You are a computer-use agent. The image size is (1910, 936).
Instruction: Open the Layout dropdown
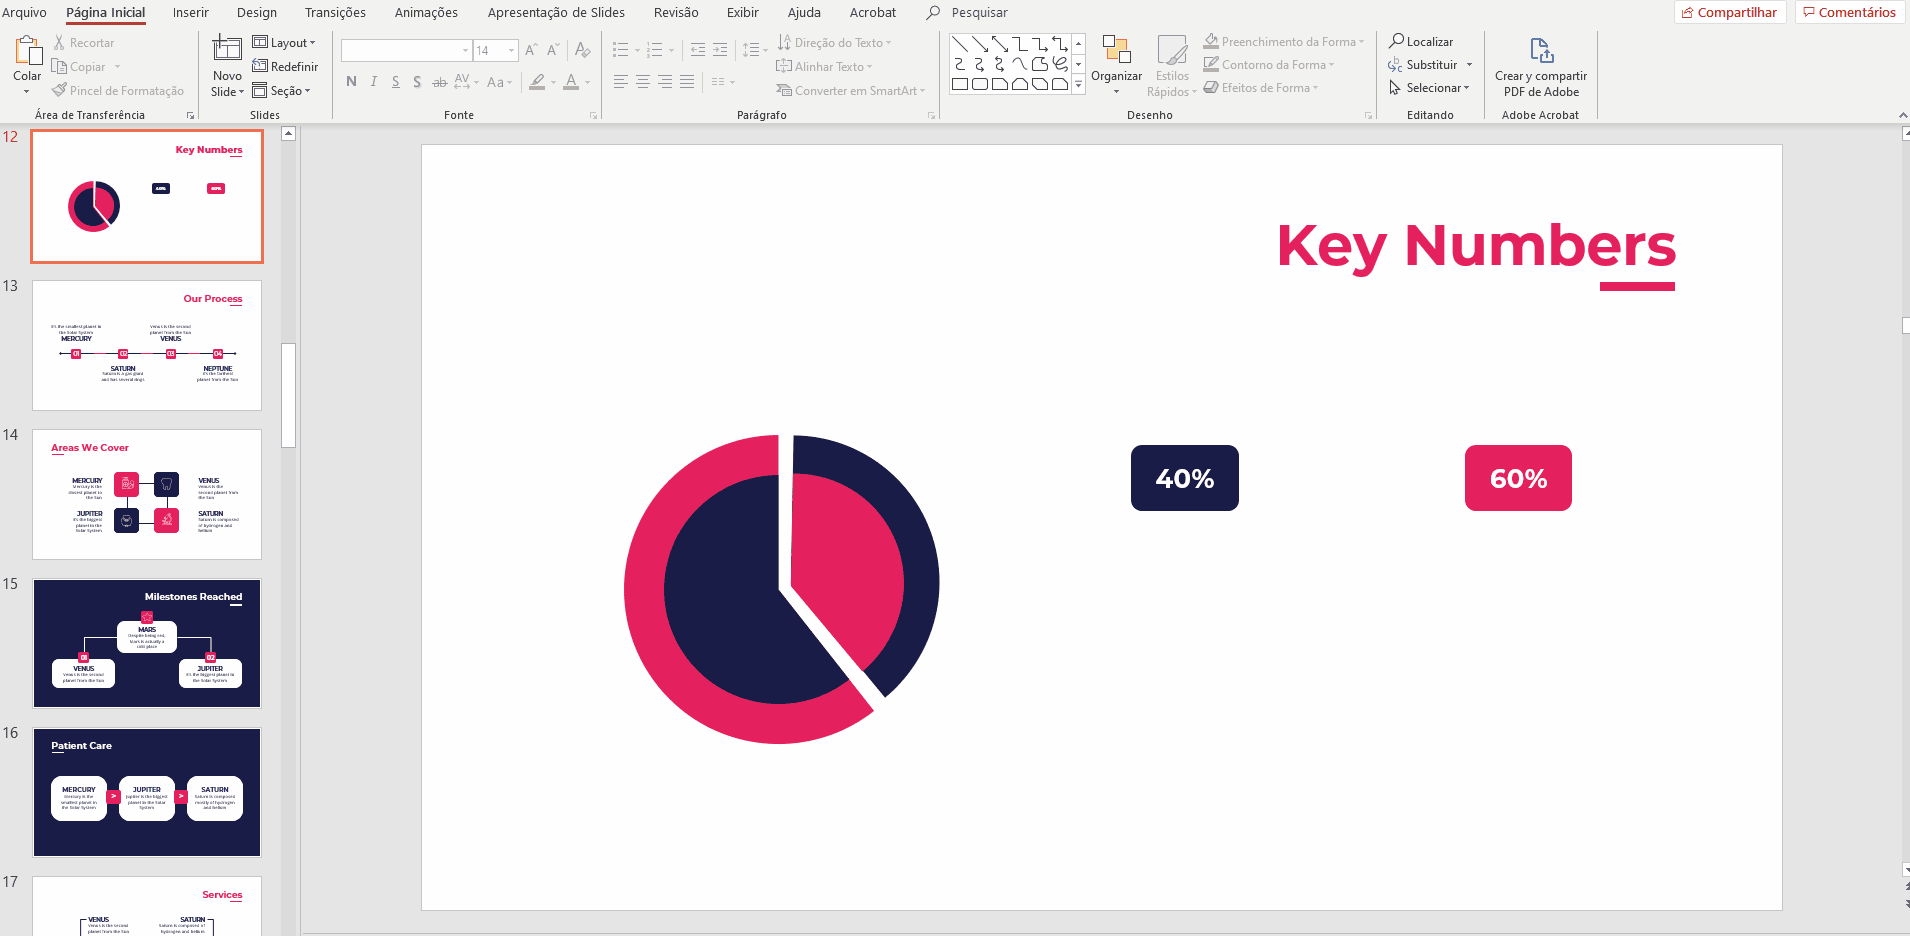click(284, 43)
